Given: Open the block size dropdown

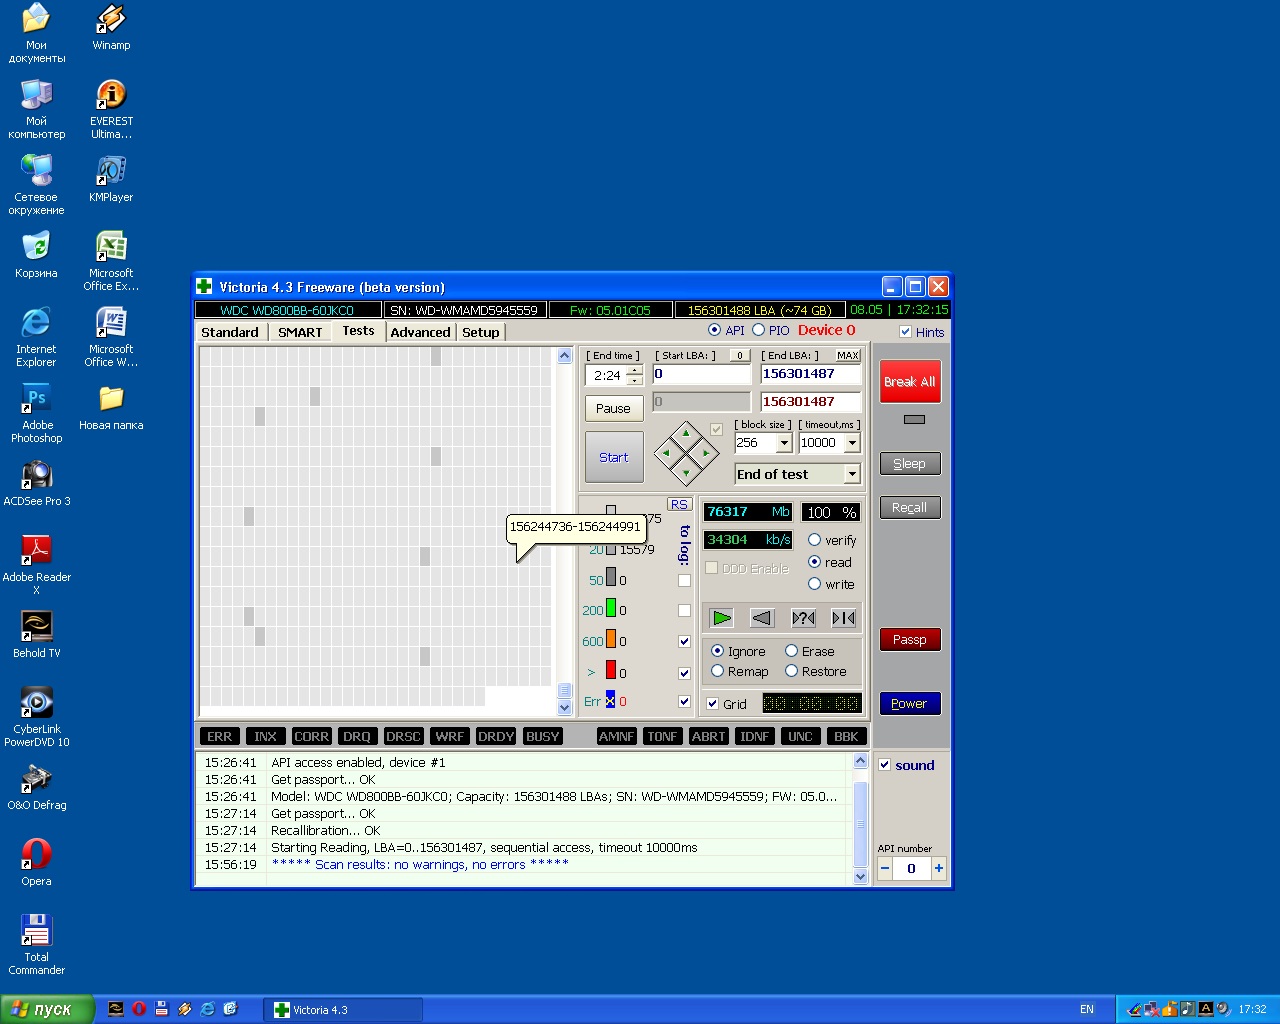Looking at the screenshot, I should pyautogui.click(x=784, y=443).
